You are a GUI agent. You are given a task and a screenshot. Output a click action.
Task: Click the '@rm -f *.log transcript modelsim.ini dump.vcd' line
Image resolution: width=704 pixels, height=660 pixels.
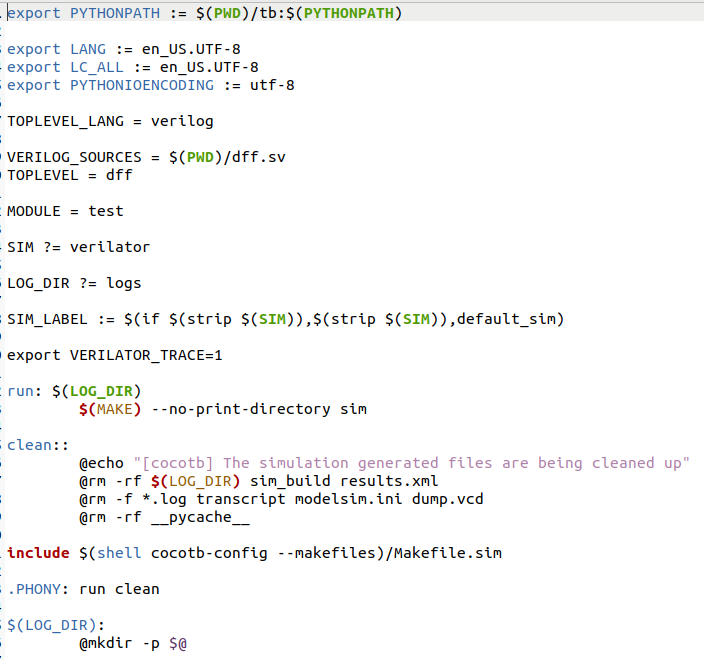click(x=281, y=499)
